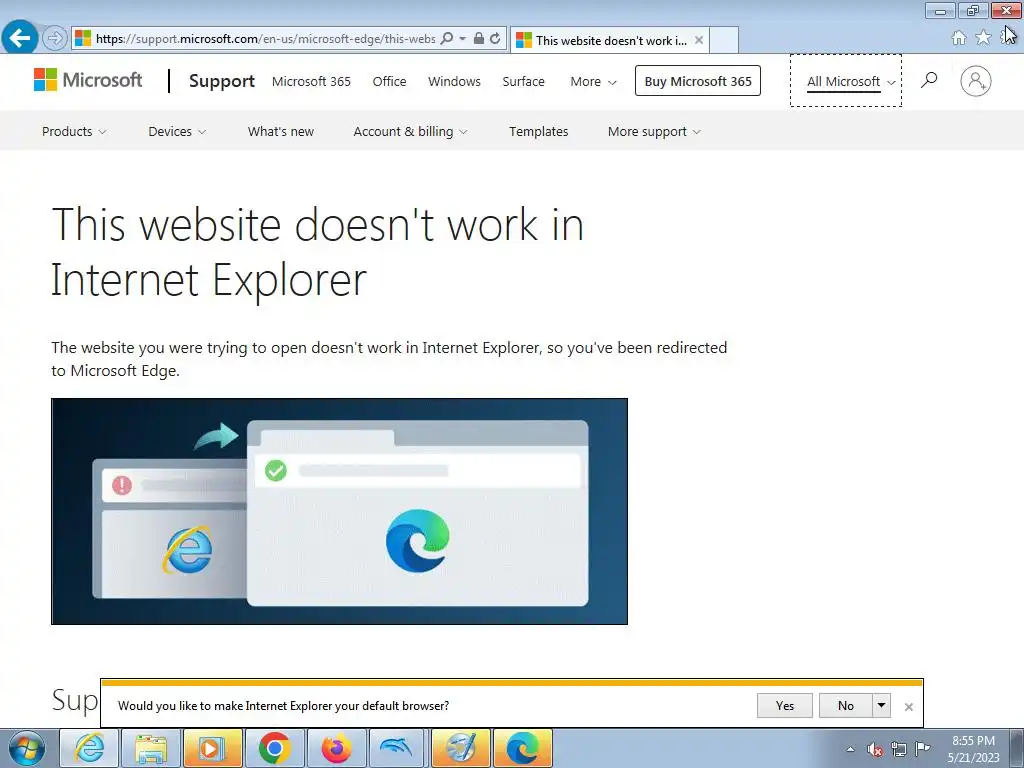Open the No button dropdown arrow
1024x768 pixels.
point(881,705)
